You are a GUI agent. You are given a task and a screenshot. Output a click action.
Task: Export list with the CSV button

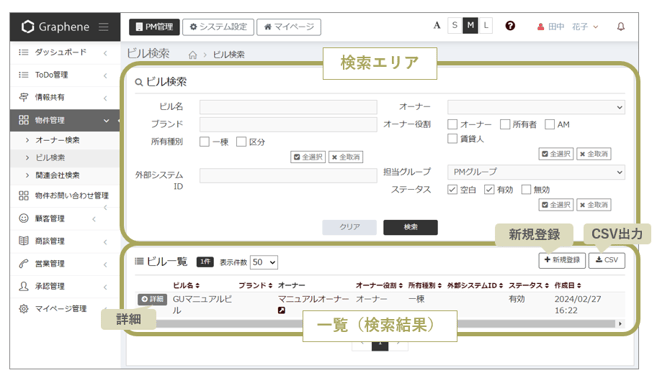tap(607, 260)
